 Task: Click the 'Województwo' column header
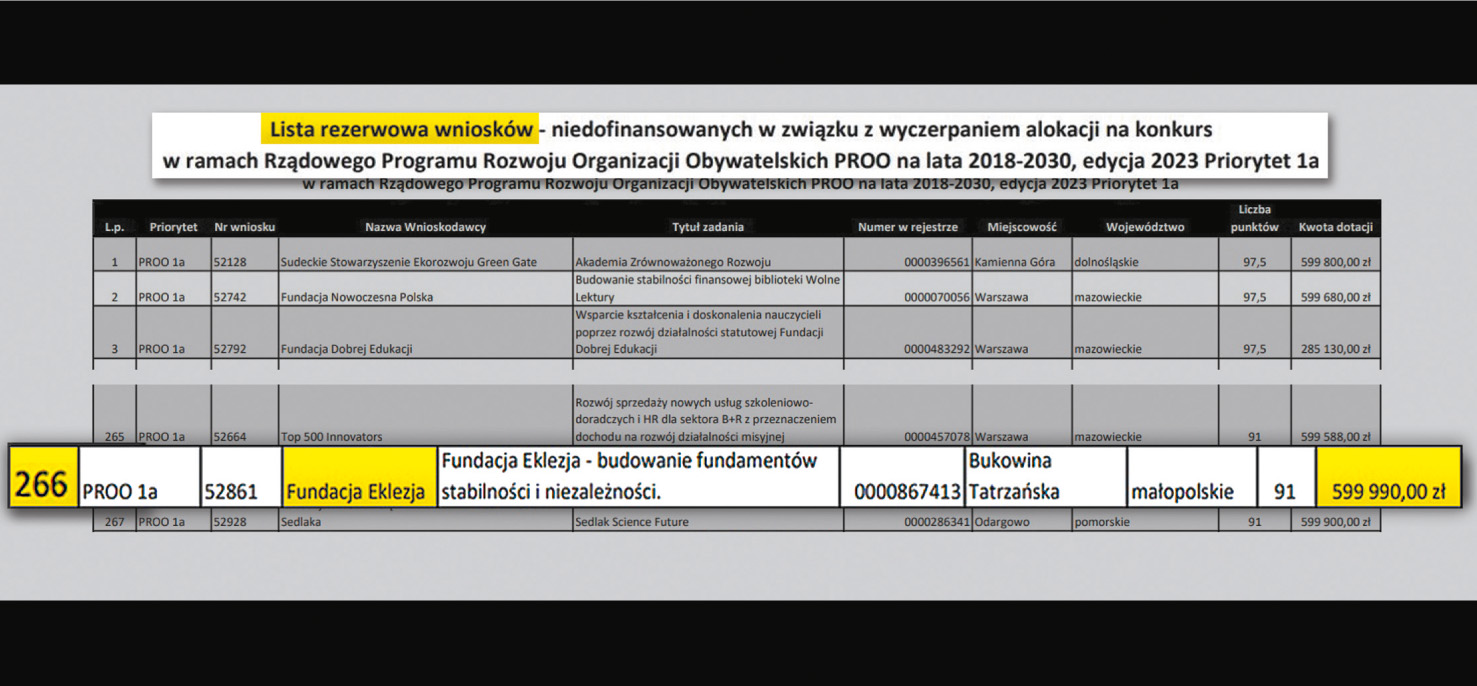pos(1145,227)
